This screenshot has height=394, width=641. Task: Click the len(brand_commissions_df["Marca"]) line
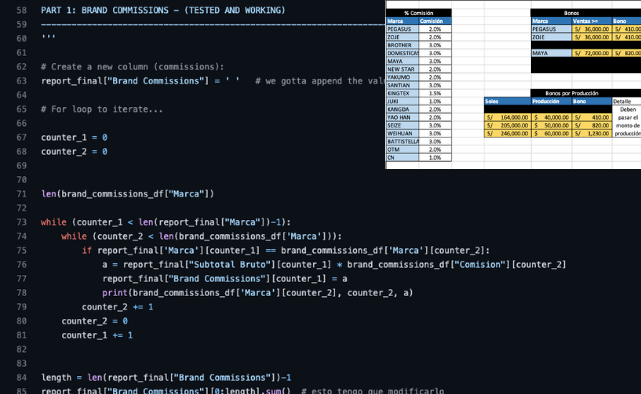click(128, 194)
